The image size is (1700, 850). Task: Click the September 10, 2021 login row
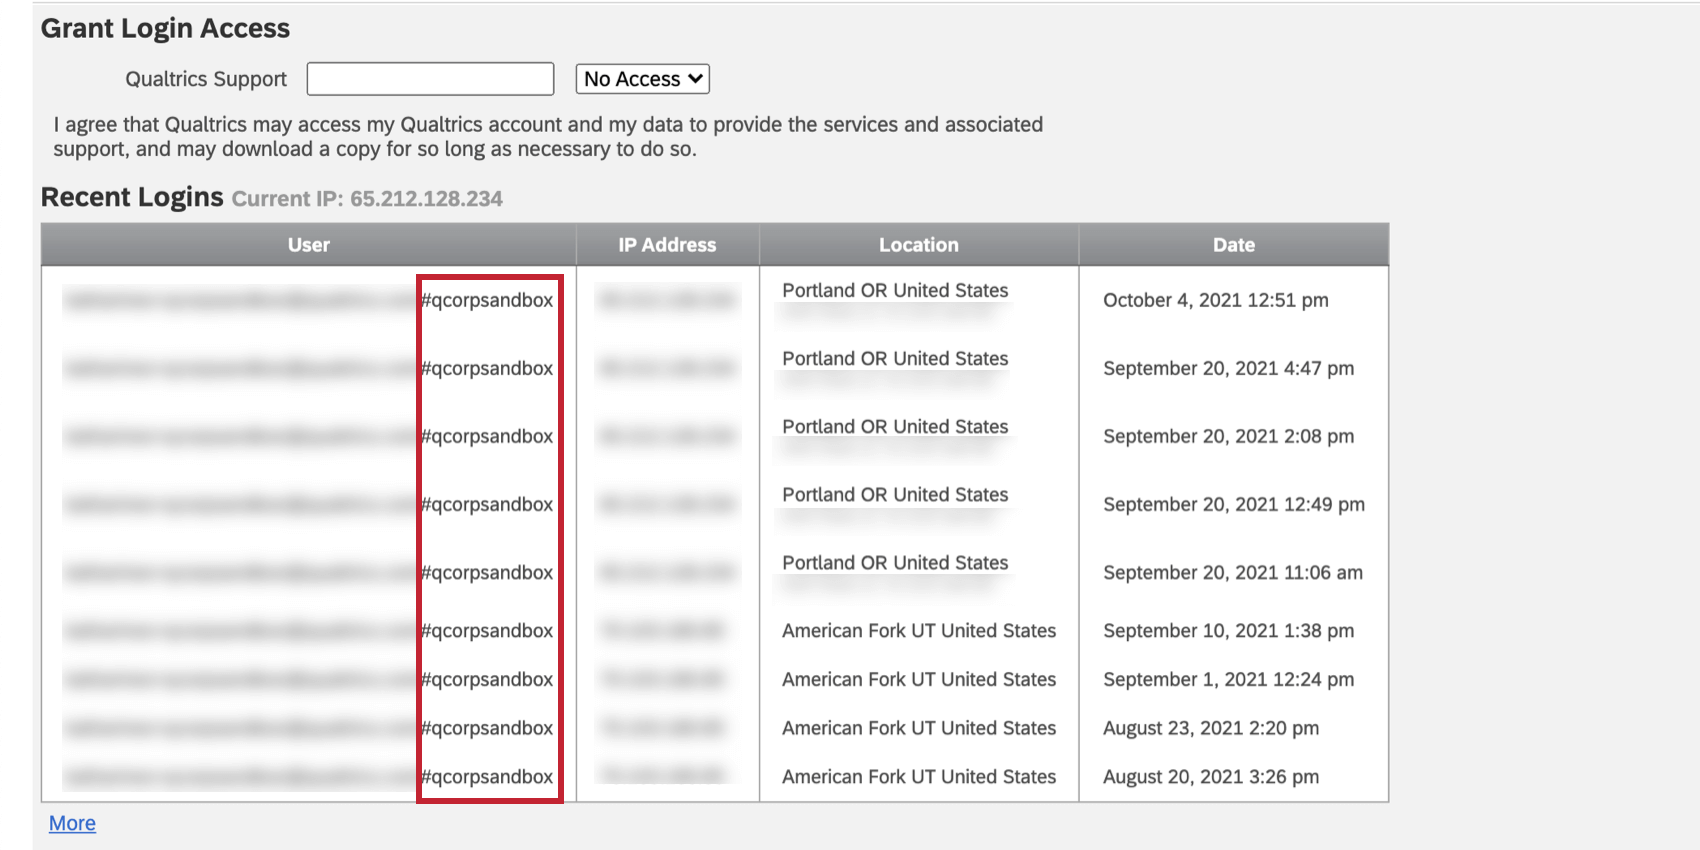pyautogui.click(x=1228, y=631)
